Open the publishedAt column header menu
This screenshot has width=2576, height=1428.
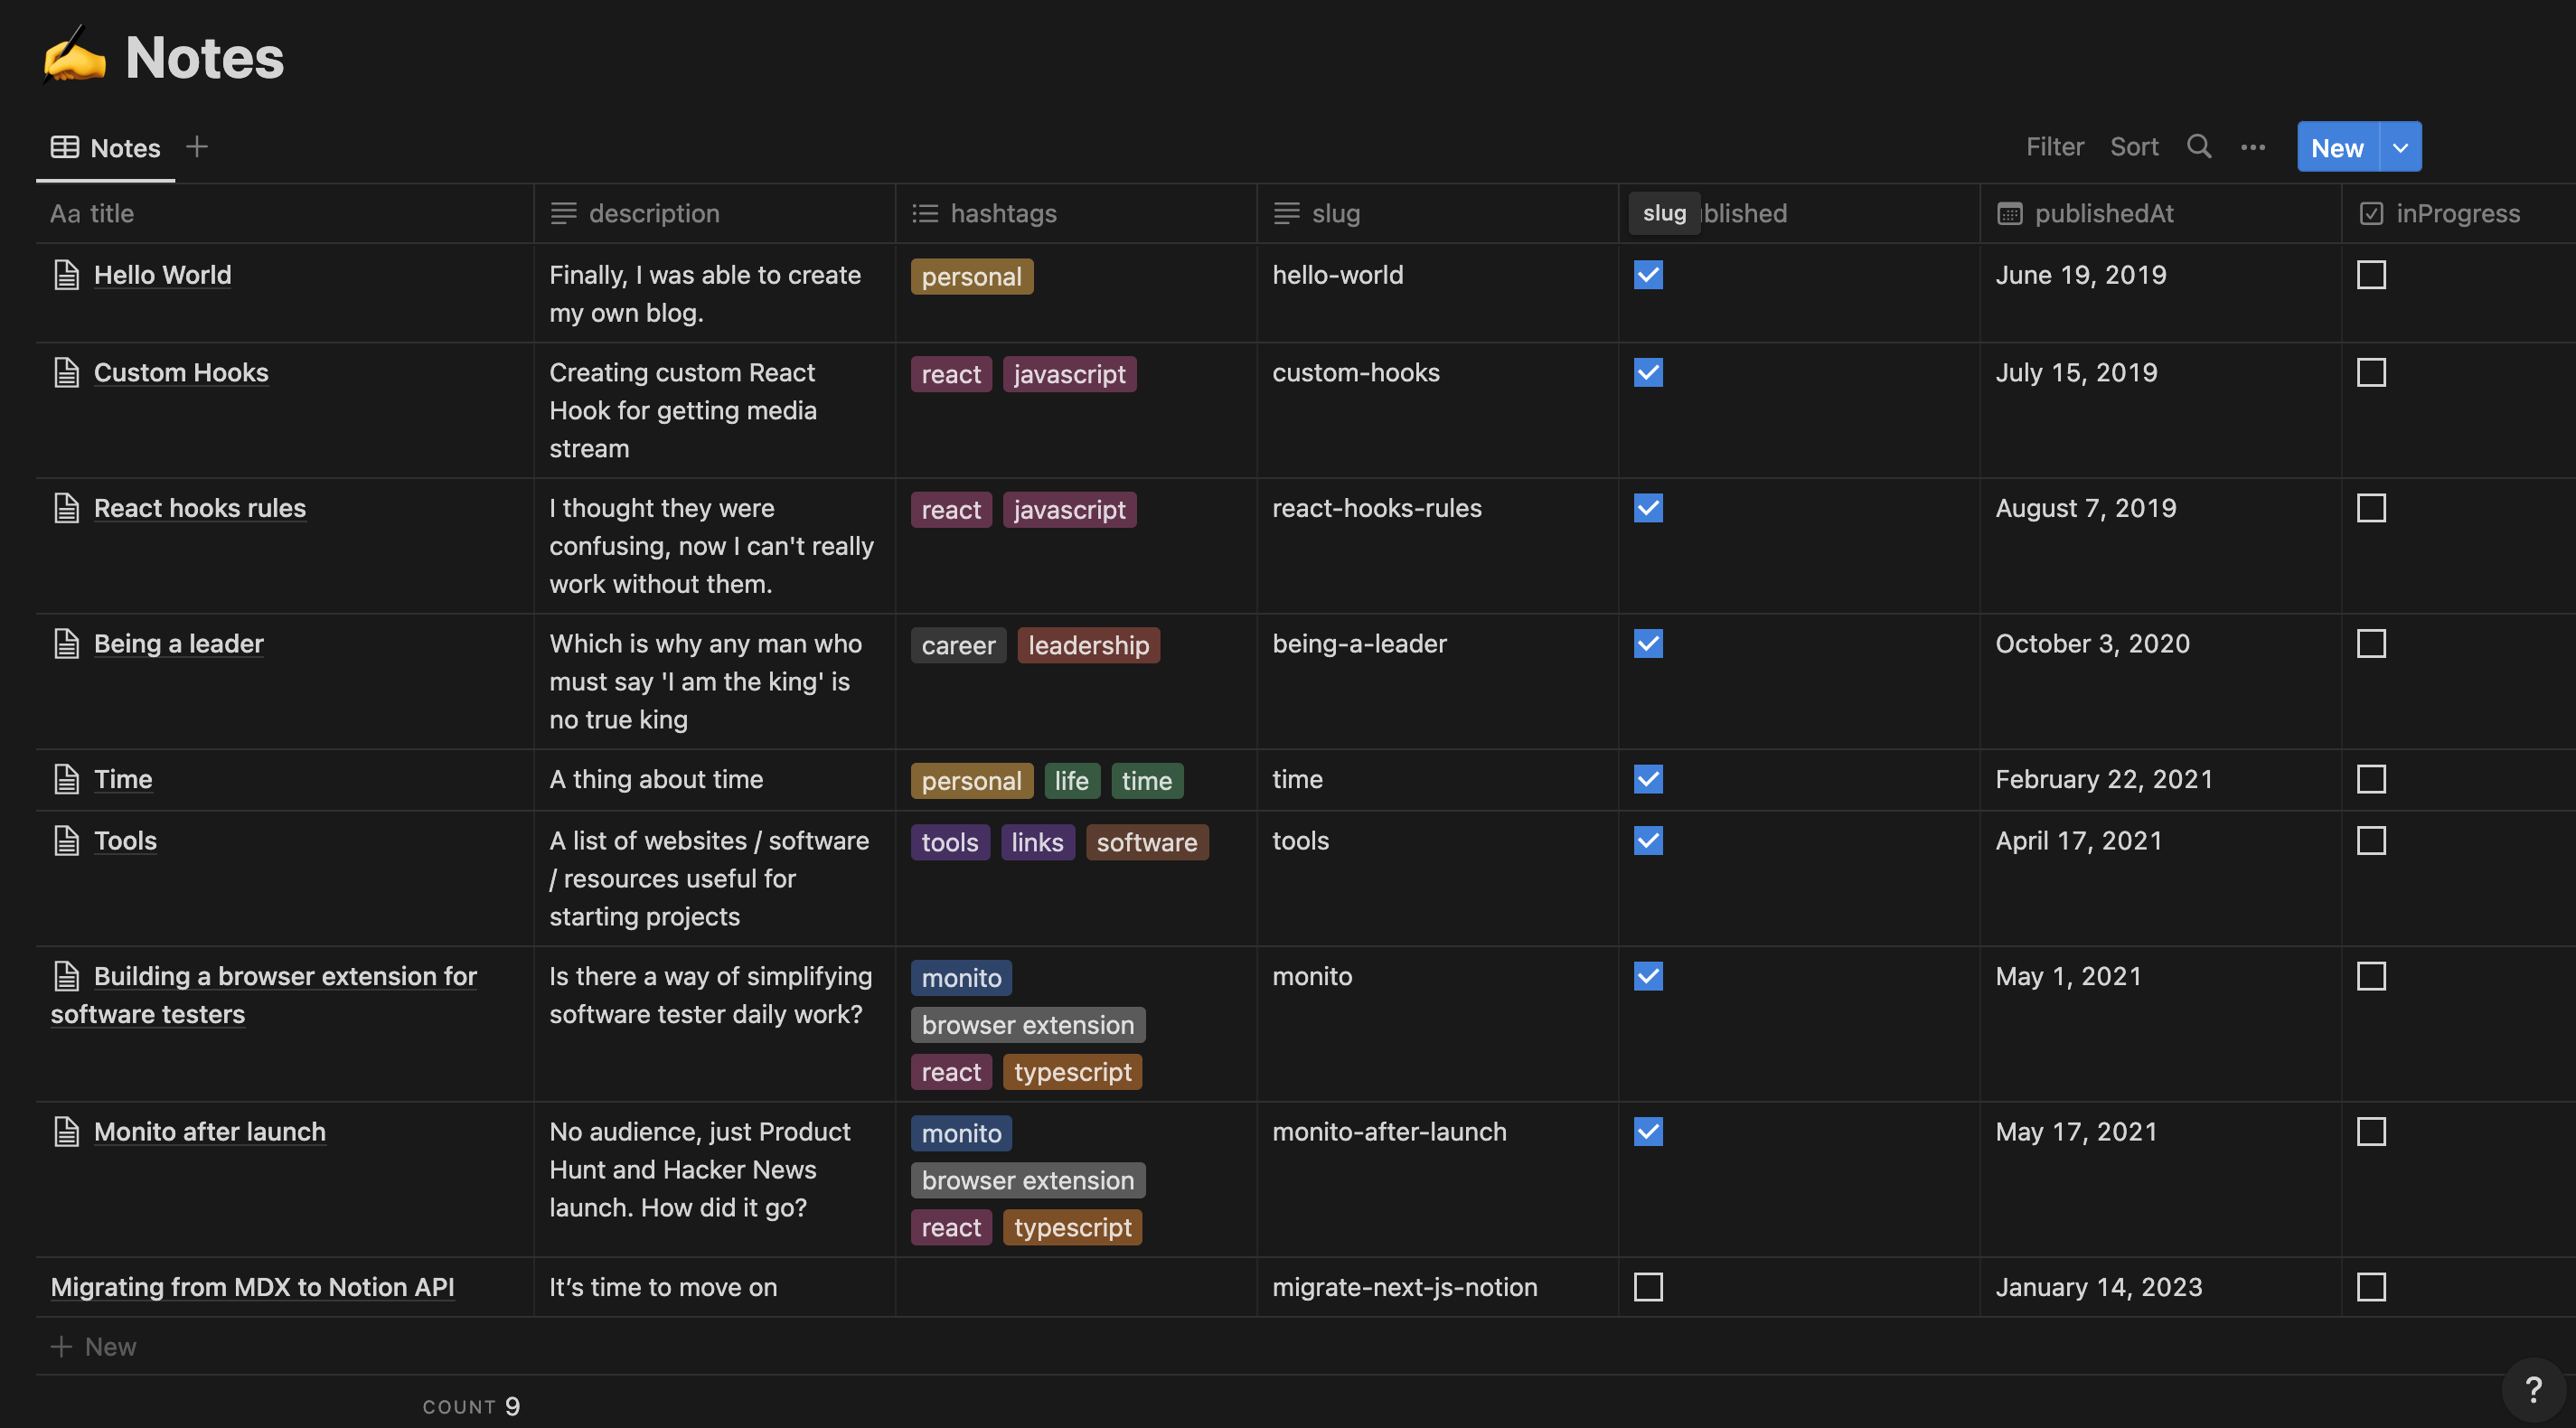(2103, 213)
